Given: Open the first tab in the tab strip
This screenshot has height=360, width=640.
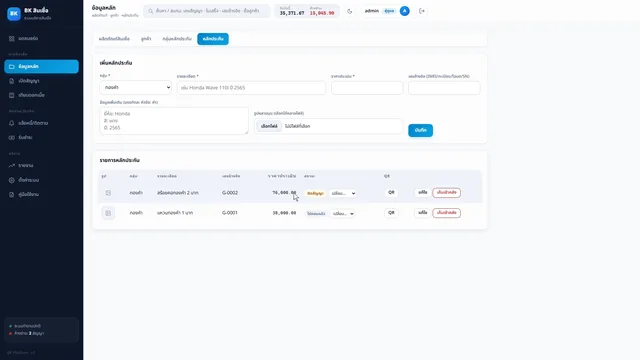Looking at the screenshot, I should pyautogui.click(x=114, y=39).
